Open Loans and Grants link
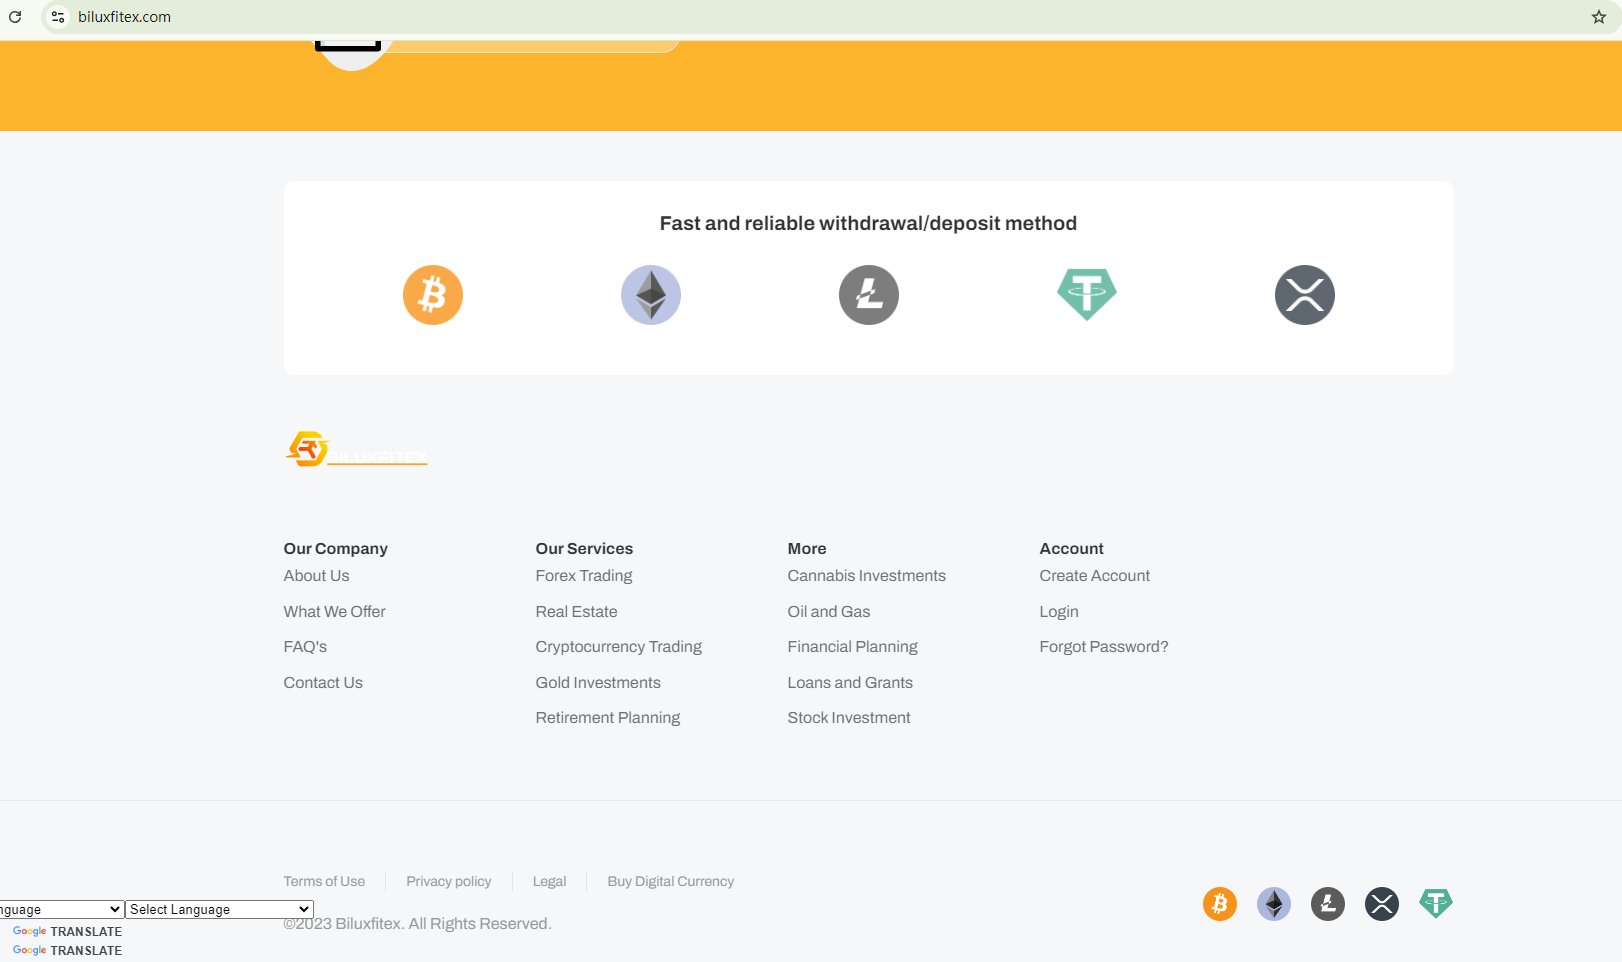Image resolution: width=1622 pixels, height=962 pixels. point(850,683)
